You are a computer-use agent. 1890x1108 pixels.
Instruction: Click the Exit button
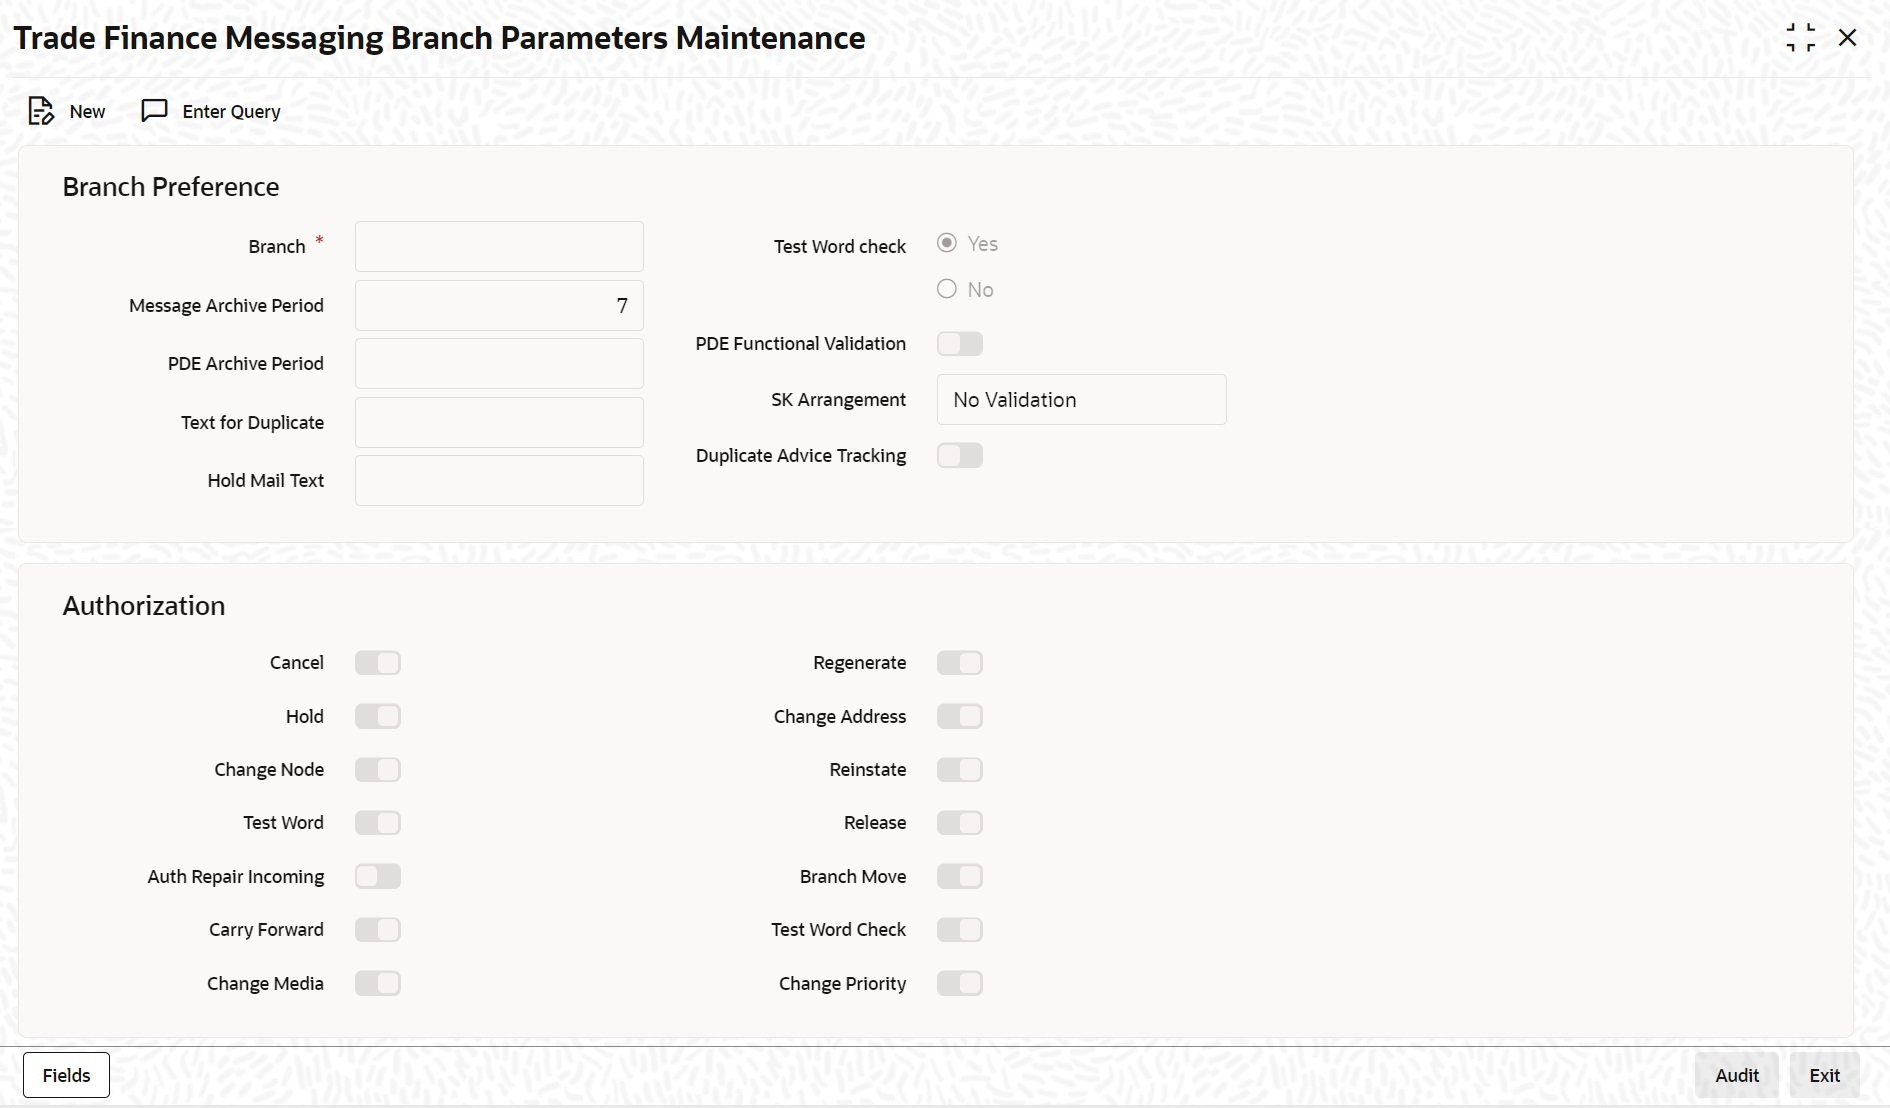pyautogui.click(x=1824, y=1074)
